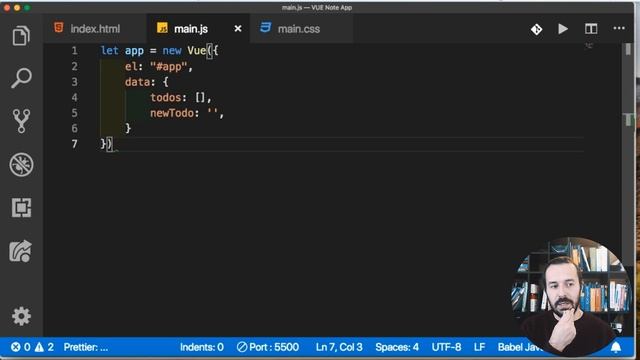This screenshot has height=360, width=640.
Task: Click the newTodo property on line 5
Action: pyautogui.click(x=171, y=113)
